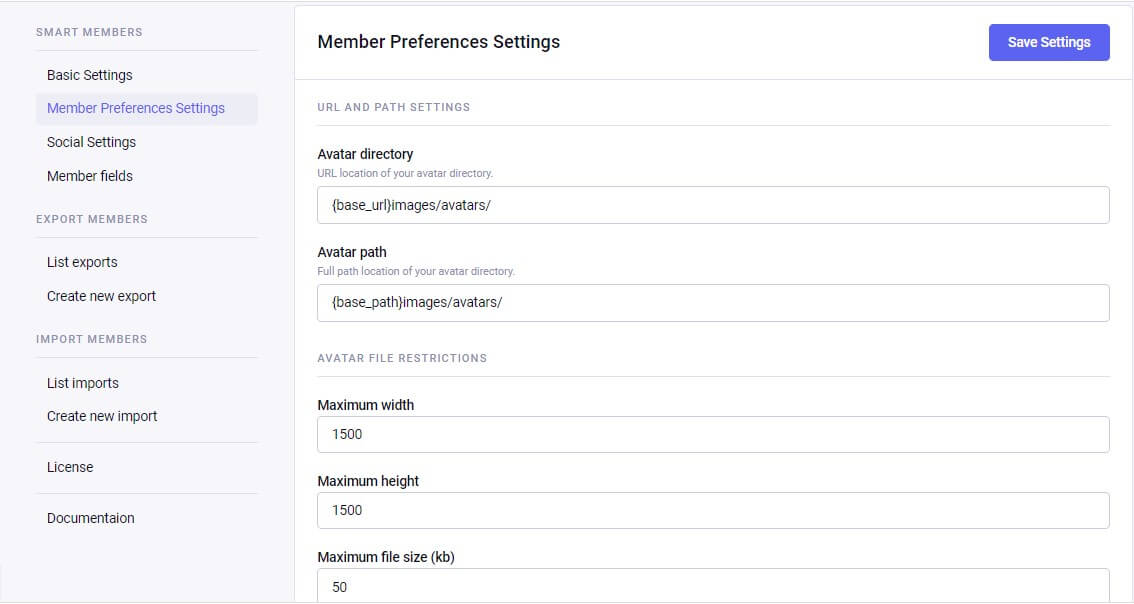
Task: Select Create new export
Action: click(101, 296)
